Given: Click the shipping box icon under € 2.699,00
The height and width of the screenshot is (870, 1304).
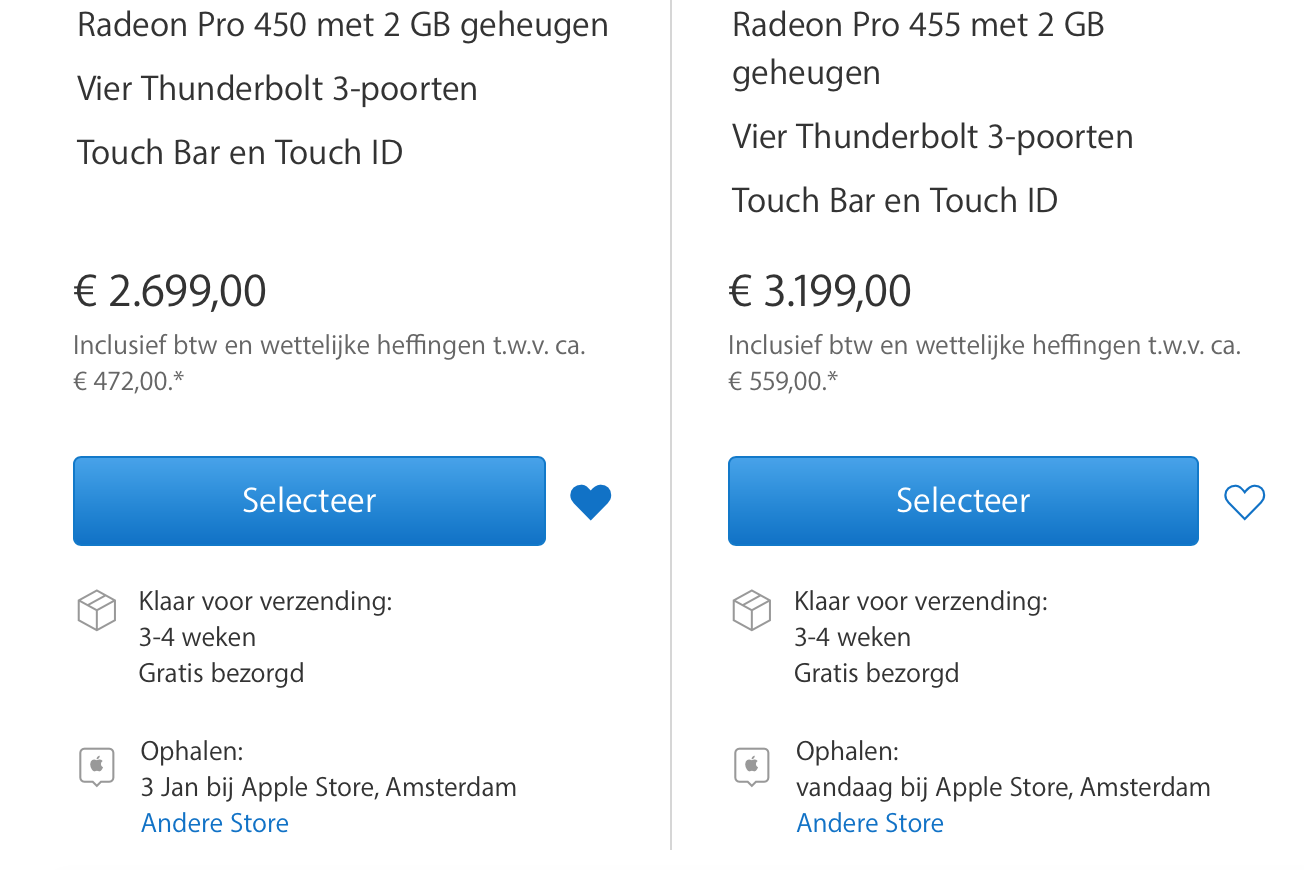Looking at the screenshot, I should (x=97, y=610).
